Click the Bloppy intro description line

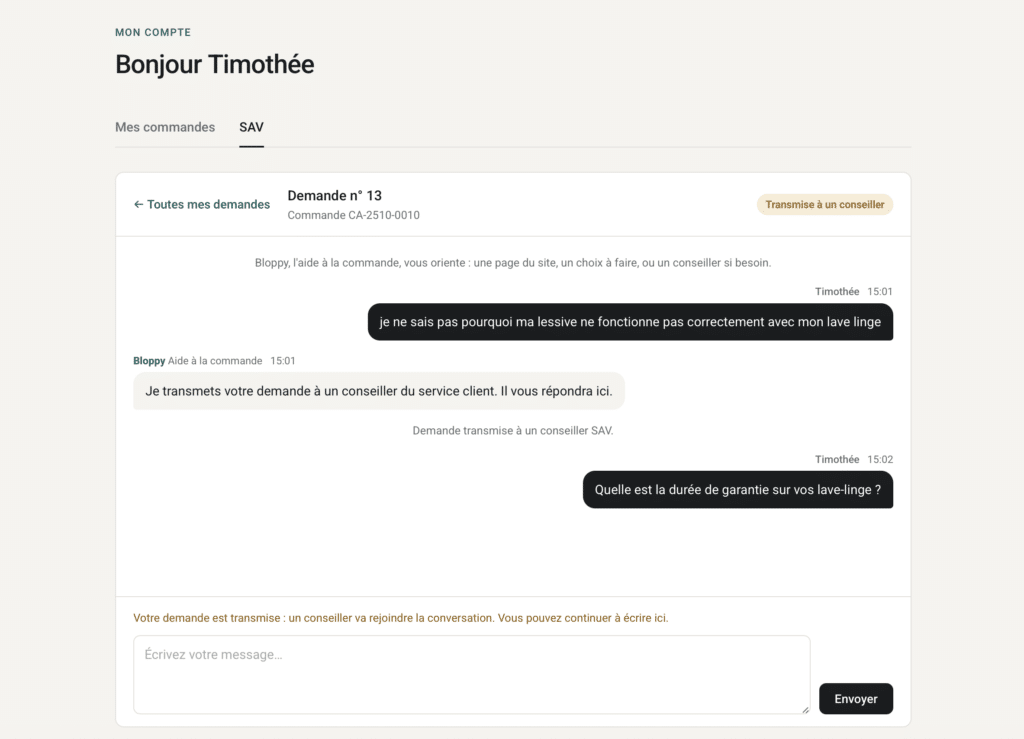point(513,262)
